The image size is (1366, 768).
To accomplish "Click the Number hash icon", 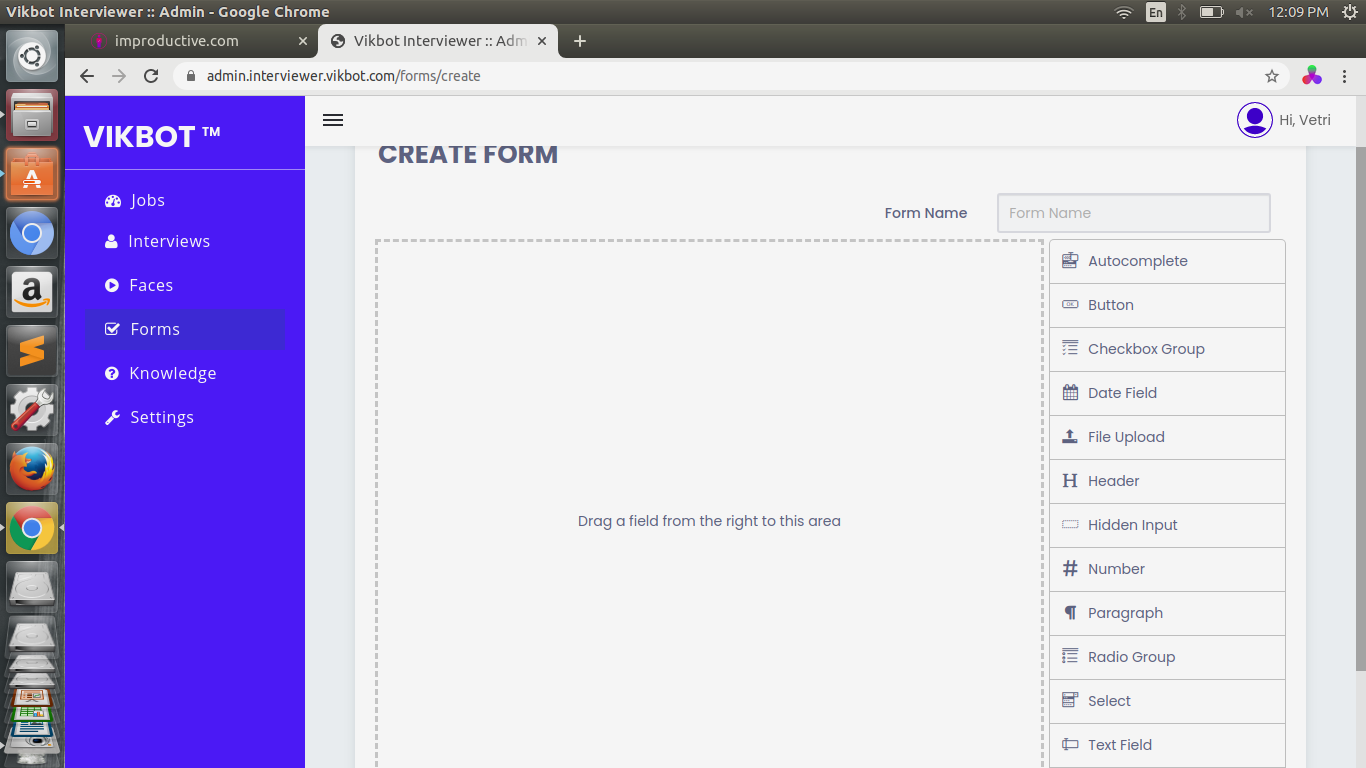I will 1070,569.
